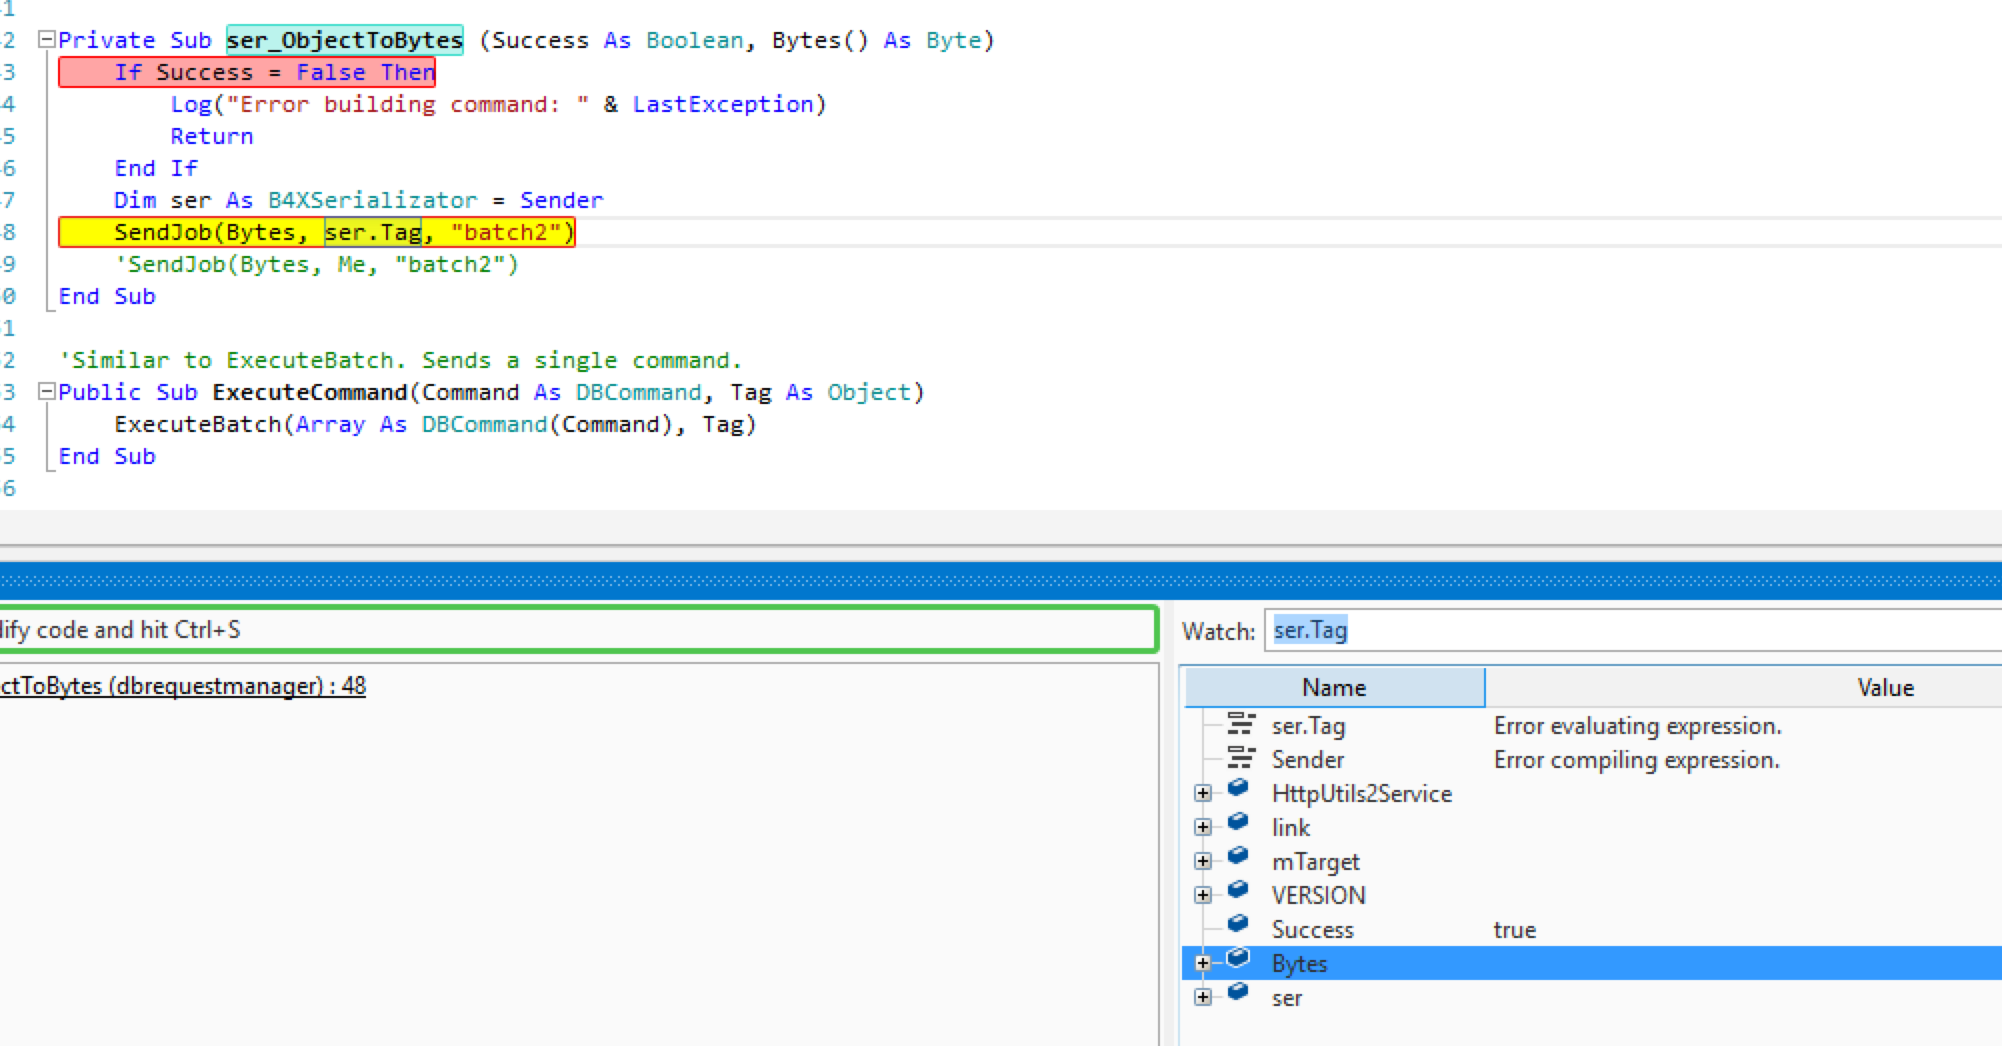This screenshot has width=2002, height=1046.
Task: Click the Sender watch expression icon
Action: (x=1241, y=758)
